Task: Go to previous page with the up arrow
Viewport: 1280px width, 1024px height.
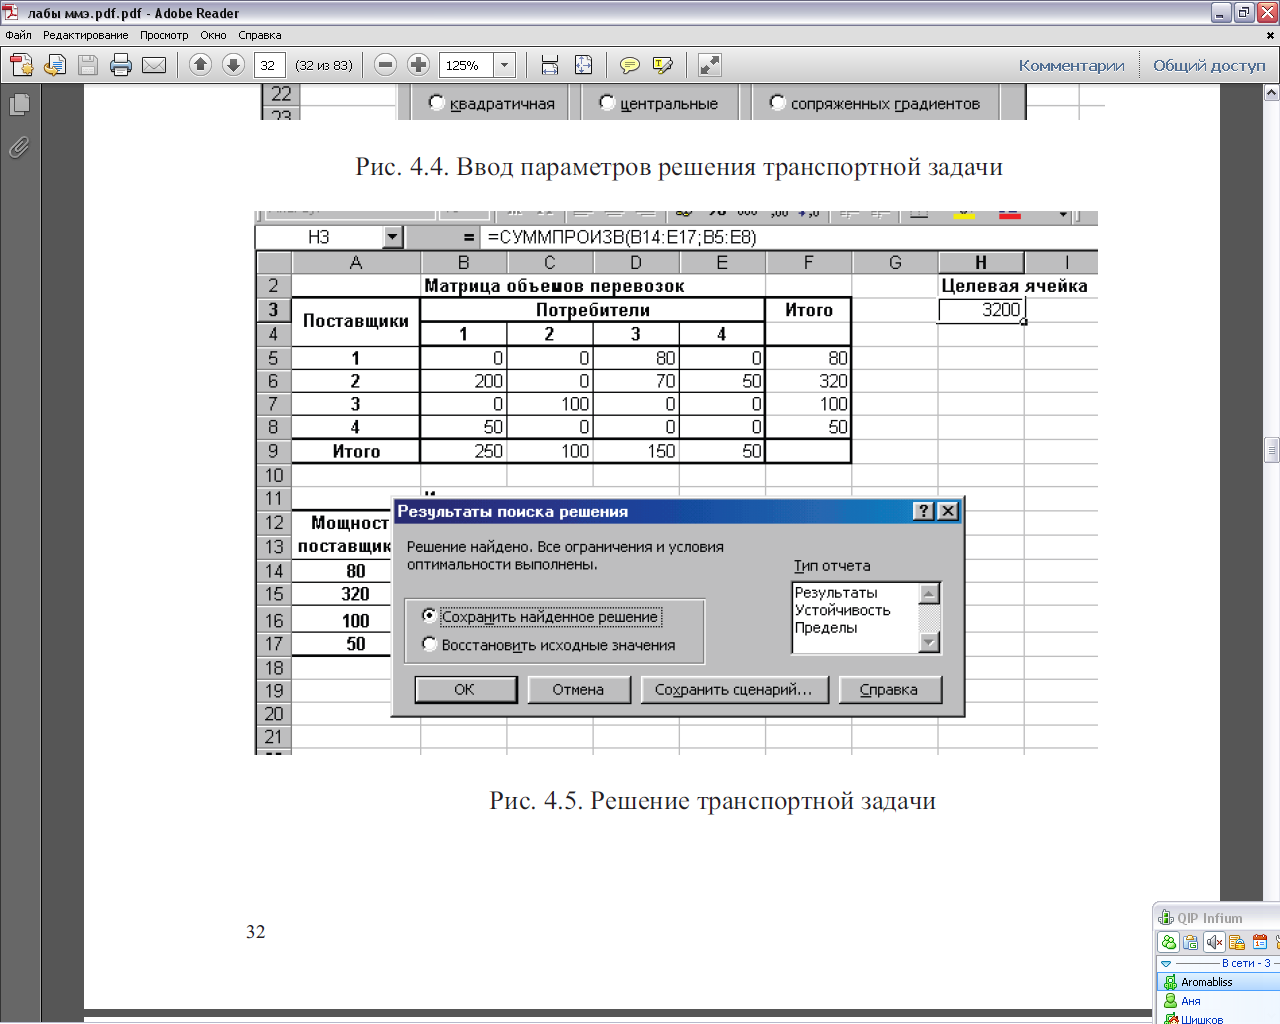Action: coord(200,65)
